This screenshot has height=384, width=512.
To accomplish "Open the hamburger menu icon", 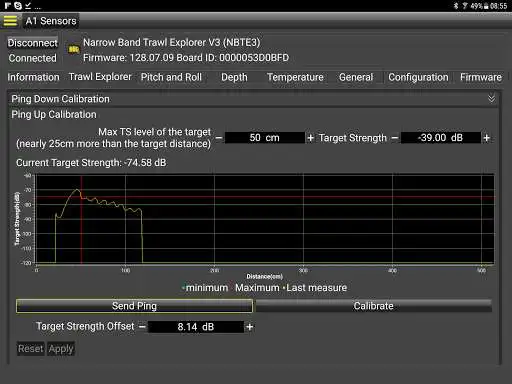I will [x=10, y=21].
